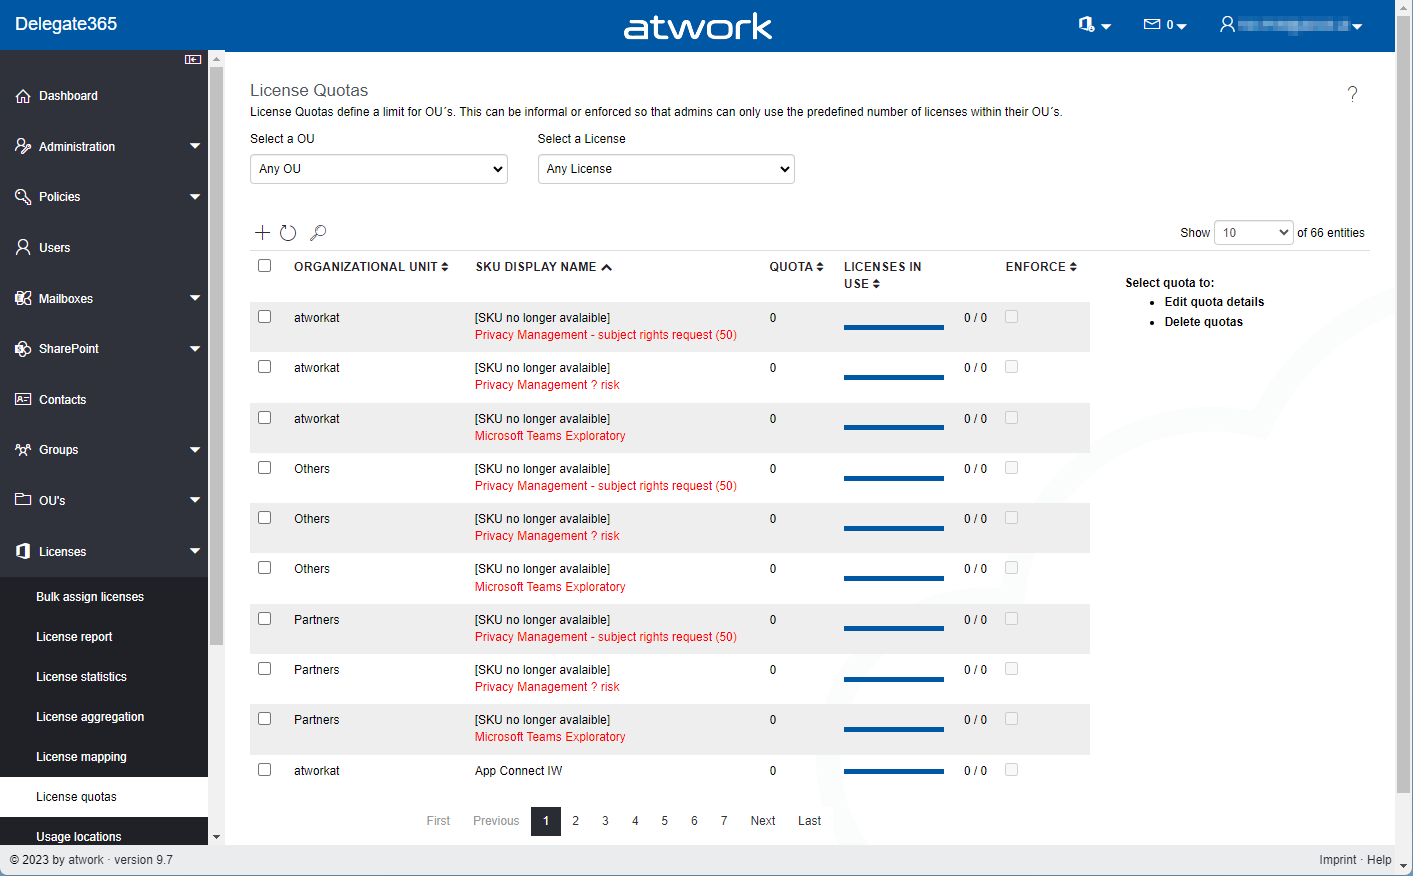Click the user account profile icon
Image resolution: width=1413 pixels, height=876 pixels.
[1227, 25]
